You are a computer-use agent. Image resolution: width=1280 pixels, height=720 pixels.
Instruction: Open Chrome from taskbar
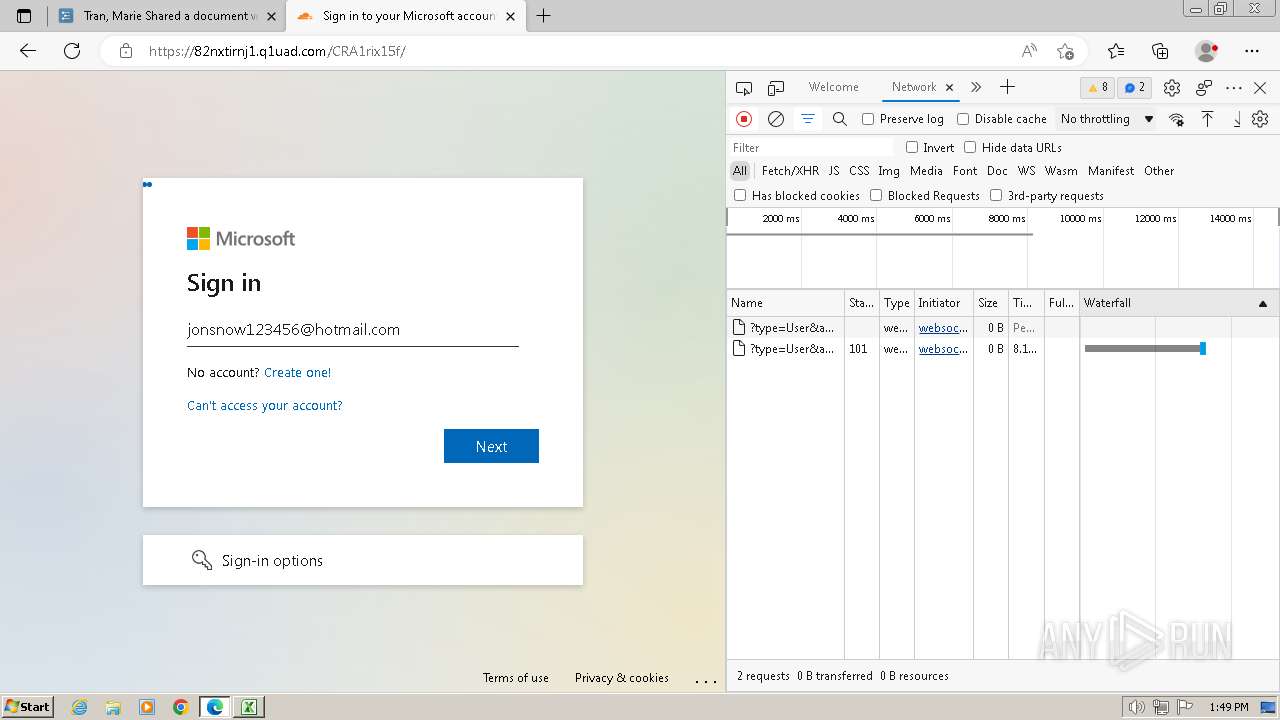[x=181, y=707]
